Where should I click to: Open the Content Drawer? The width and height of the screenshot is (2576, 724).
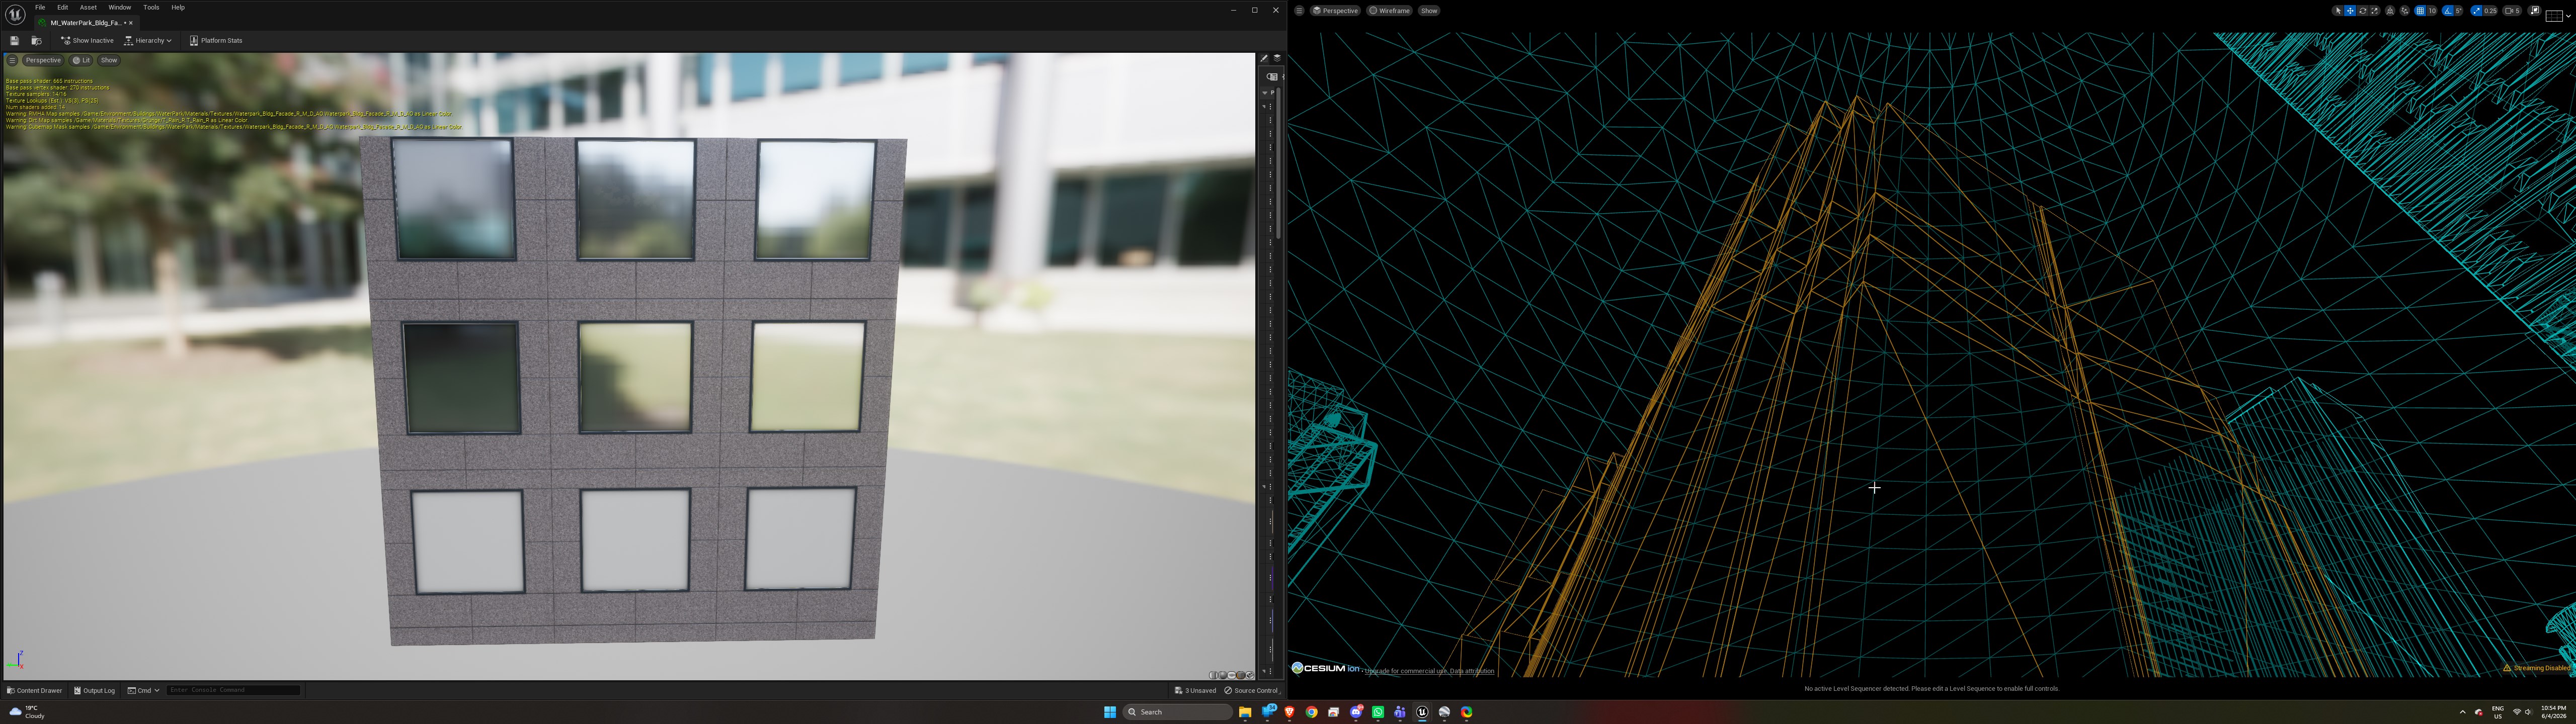[35, 690]
